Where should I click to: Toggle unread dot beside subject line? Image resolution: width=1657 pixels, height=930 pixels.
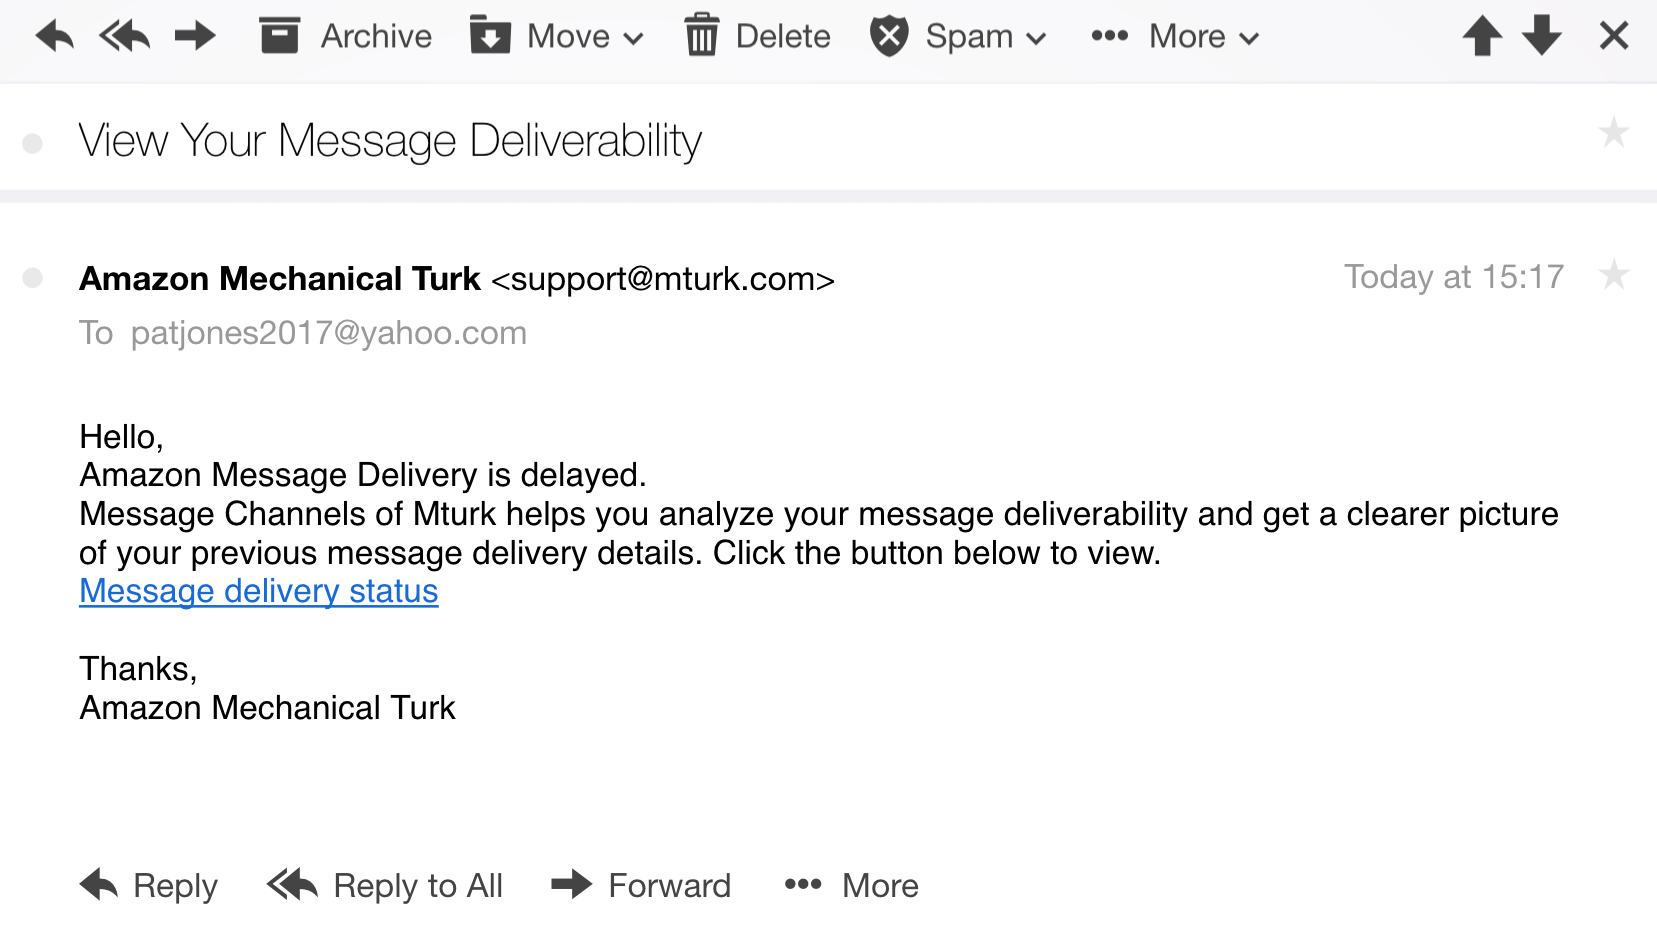(33, 144)
